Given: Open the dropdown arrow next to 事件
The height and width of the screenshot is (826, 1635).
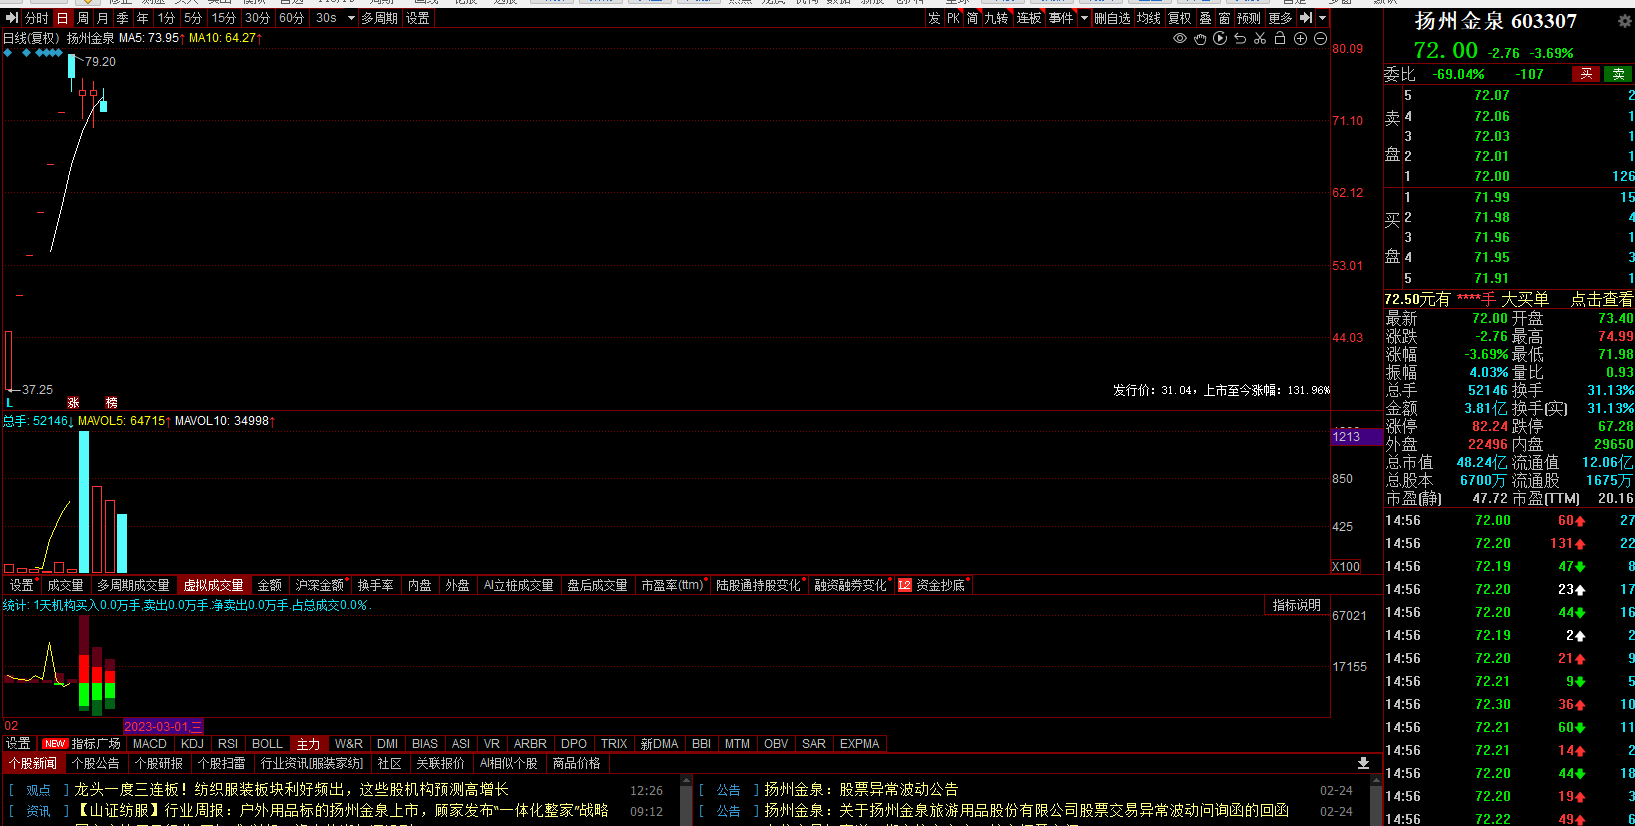Looking at the screenshot, I should coord(1084,18).
